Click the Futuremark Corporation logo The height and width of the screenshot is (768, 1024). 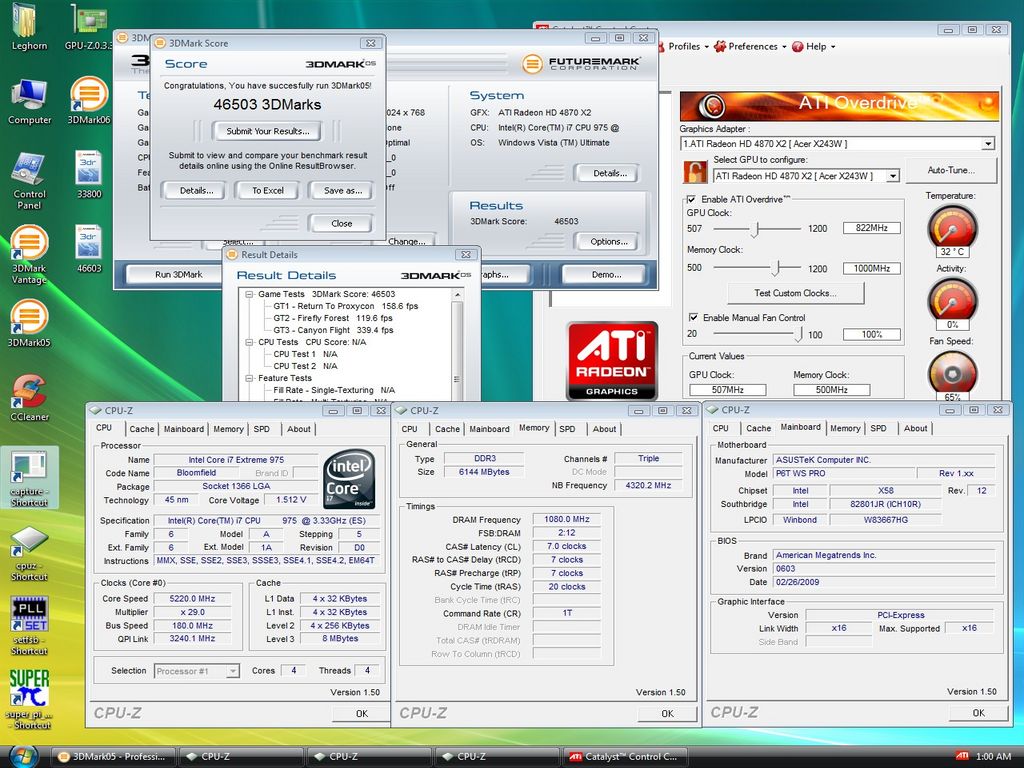click(x=581, y=63)
